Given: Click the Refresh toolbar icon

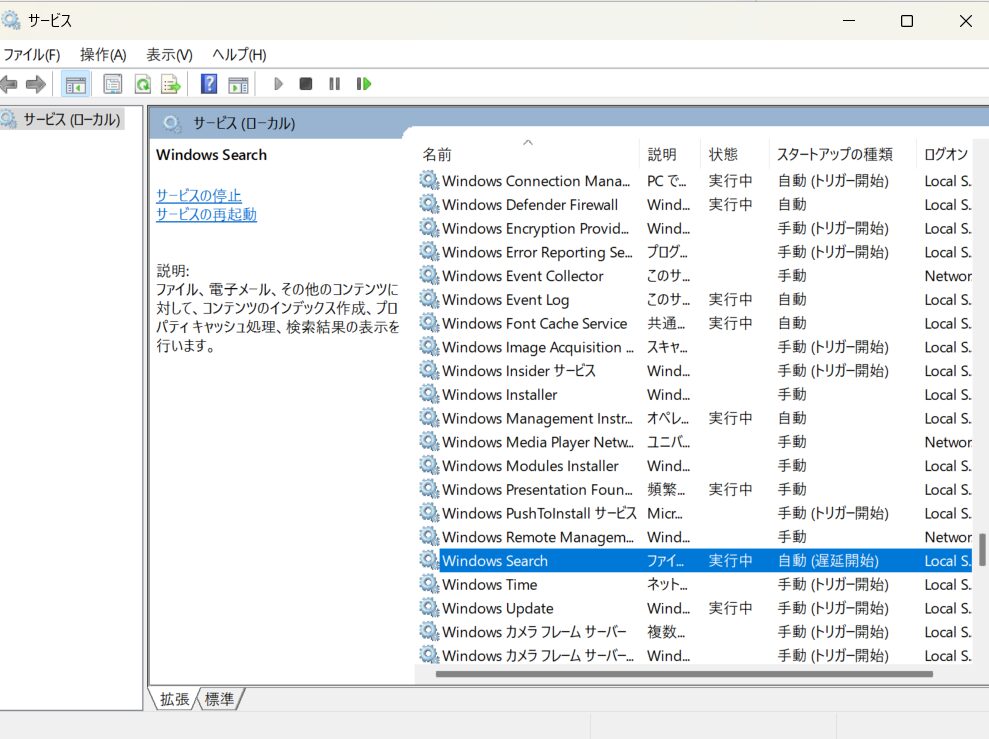Looking at the screenshot, I should 143,84.
